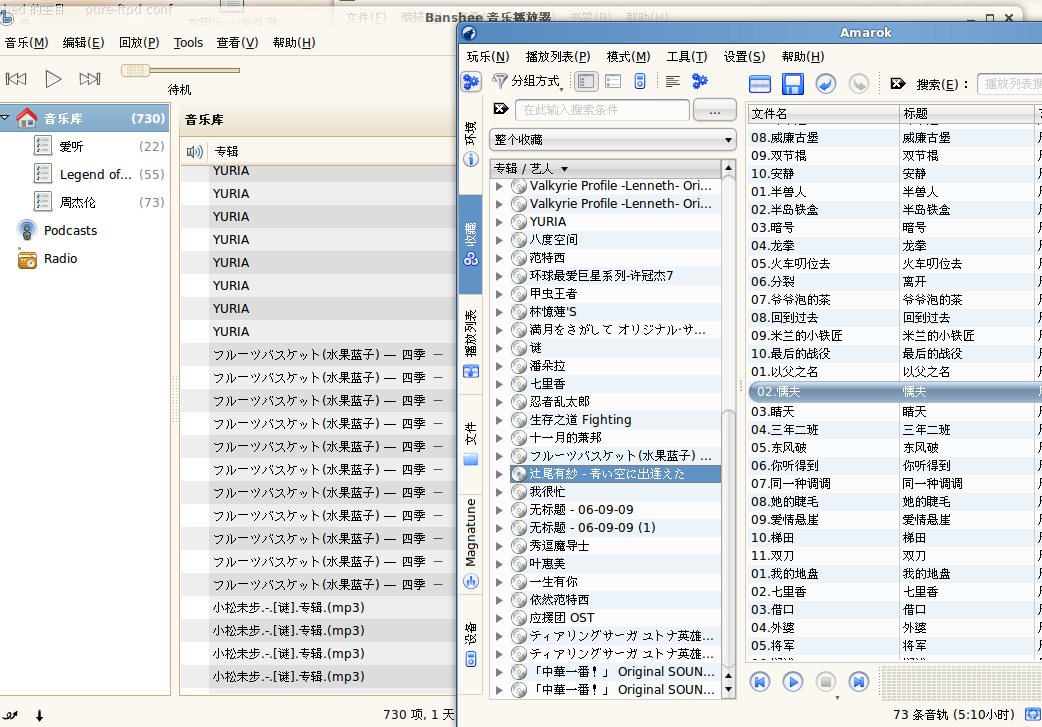Open 模式(M) menu in Amarok
This screenshot has height=727, width=1042.
pos(628,57)
